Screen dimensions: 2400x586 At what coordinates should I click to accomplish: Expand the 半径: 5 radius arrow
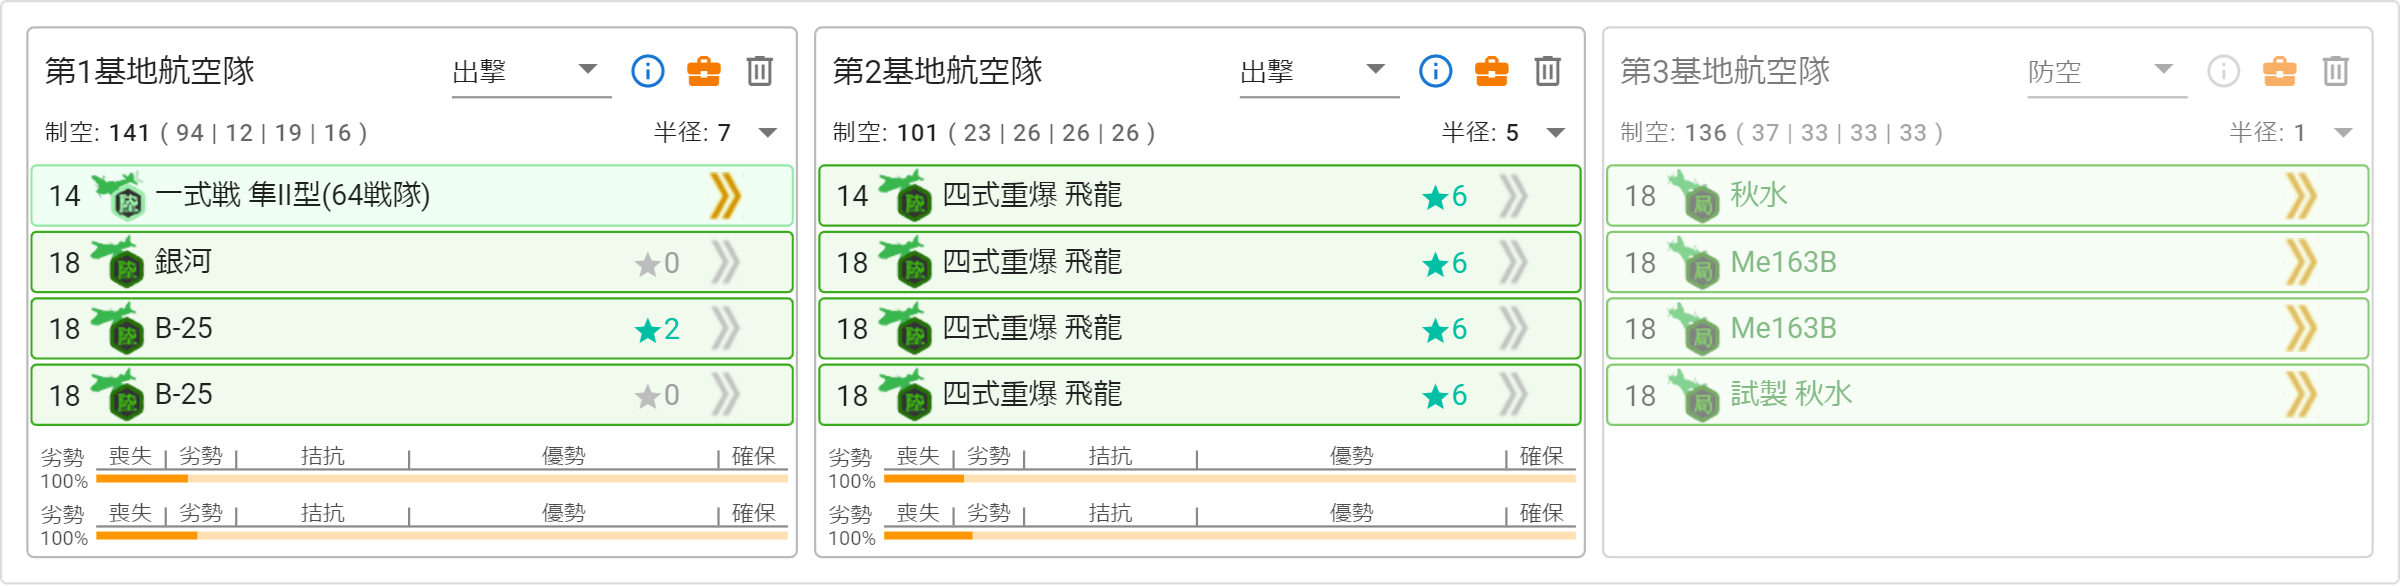tap(1556, 133)
